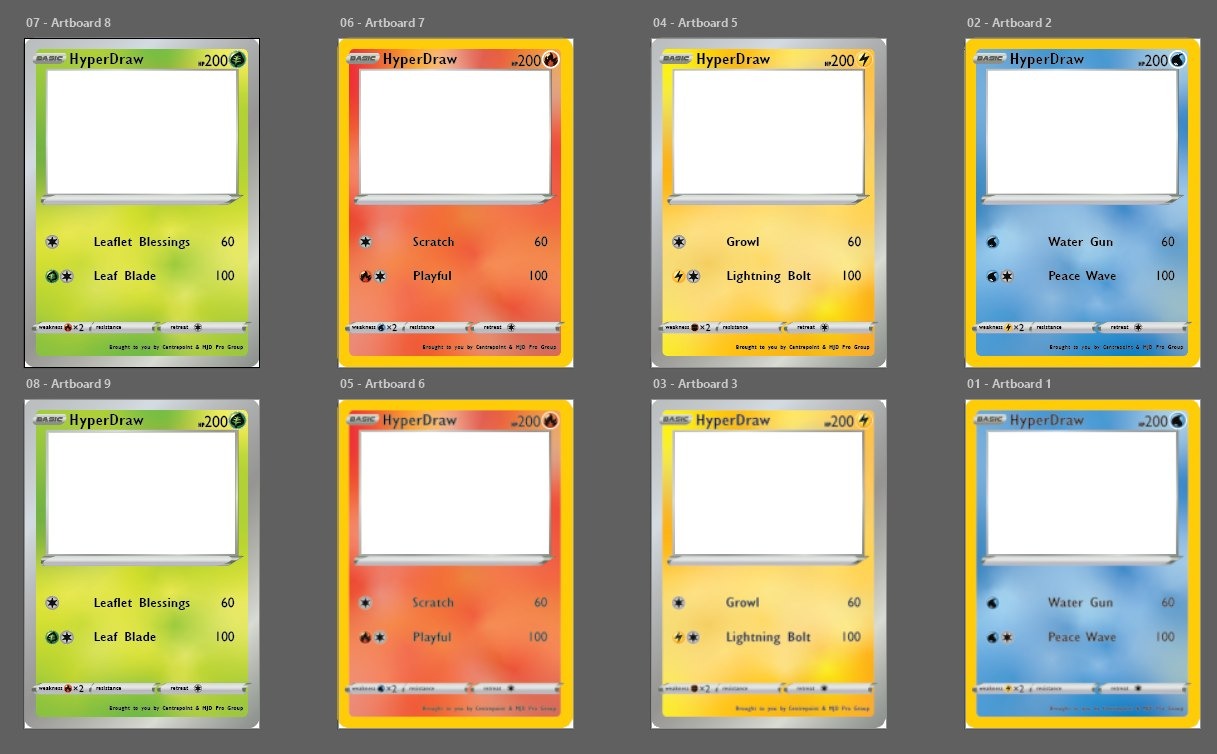Select the colorless star icon next to Leaflet Blessings on Artboard 9
Screen dimensions: 1217x754
52,603
